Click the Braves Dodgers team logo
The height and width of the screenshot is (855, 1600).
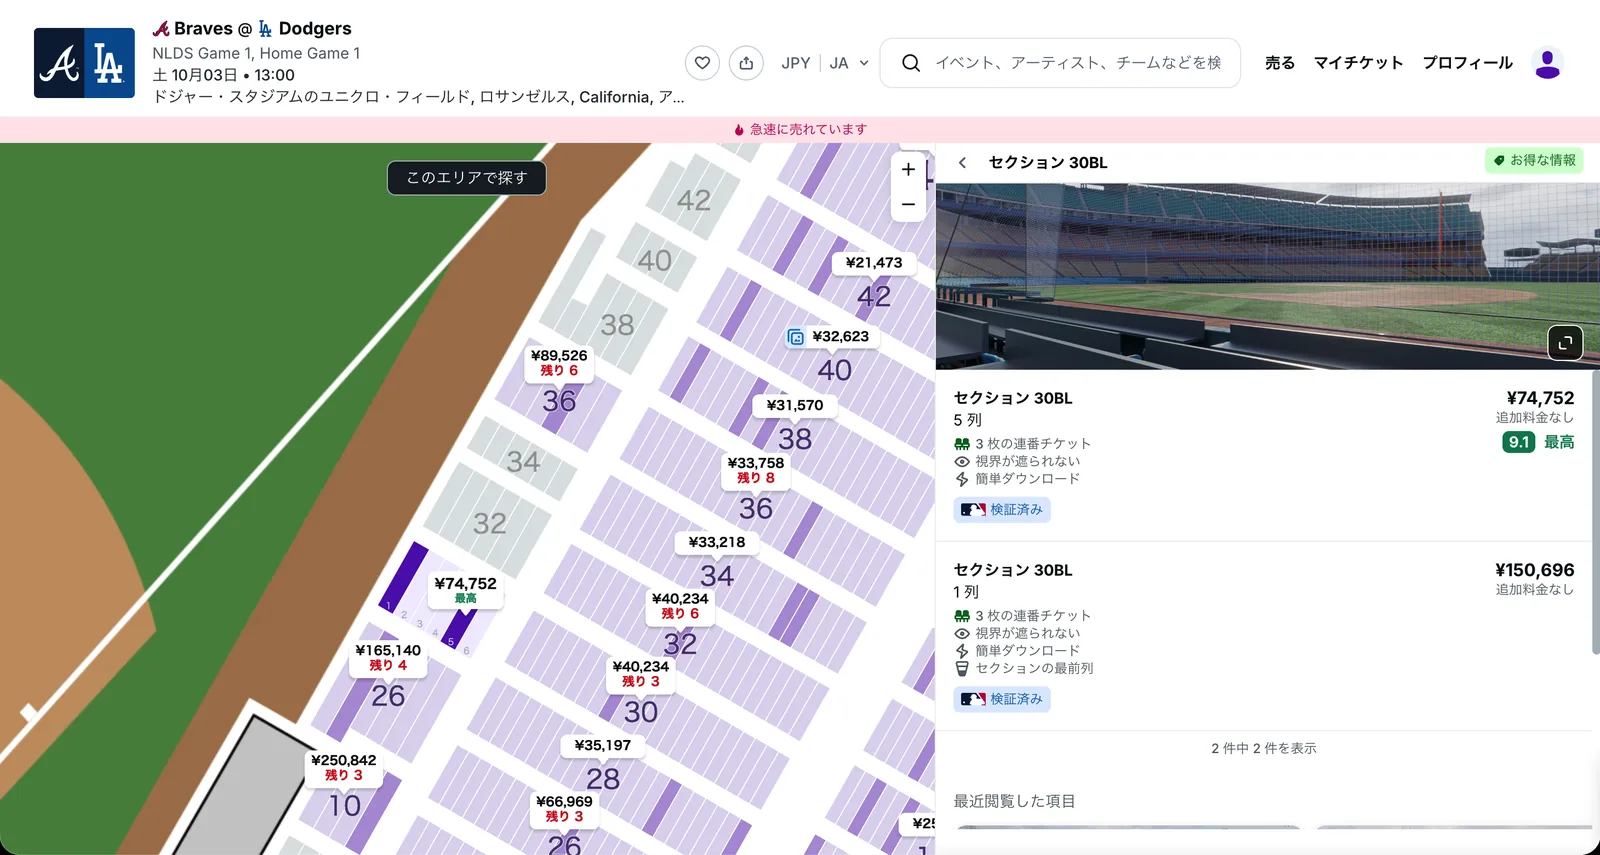point(84,63)
